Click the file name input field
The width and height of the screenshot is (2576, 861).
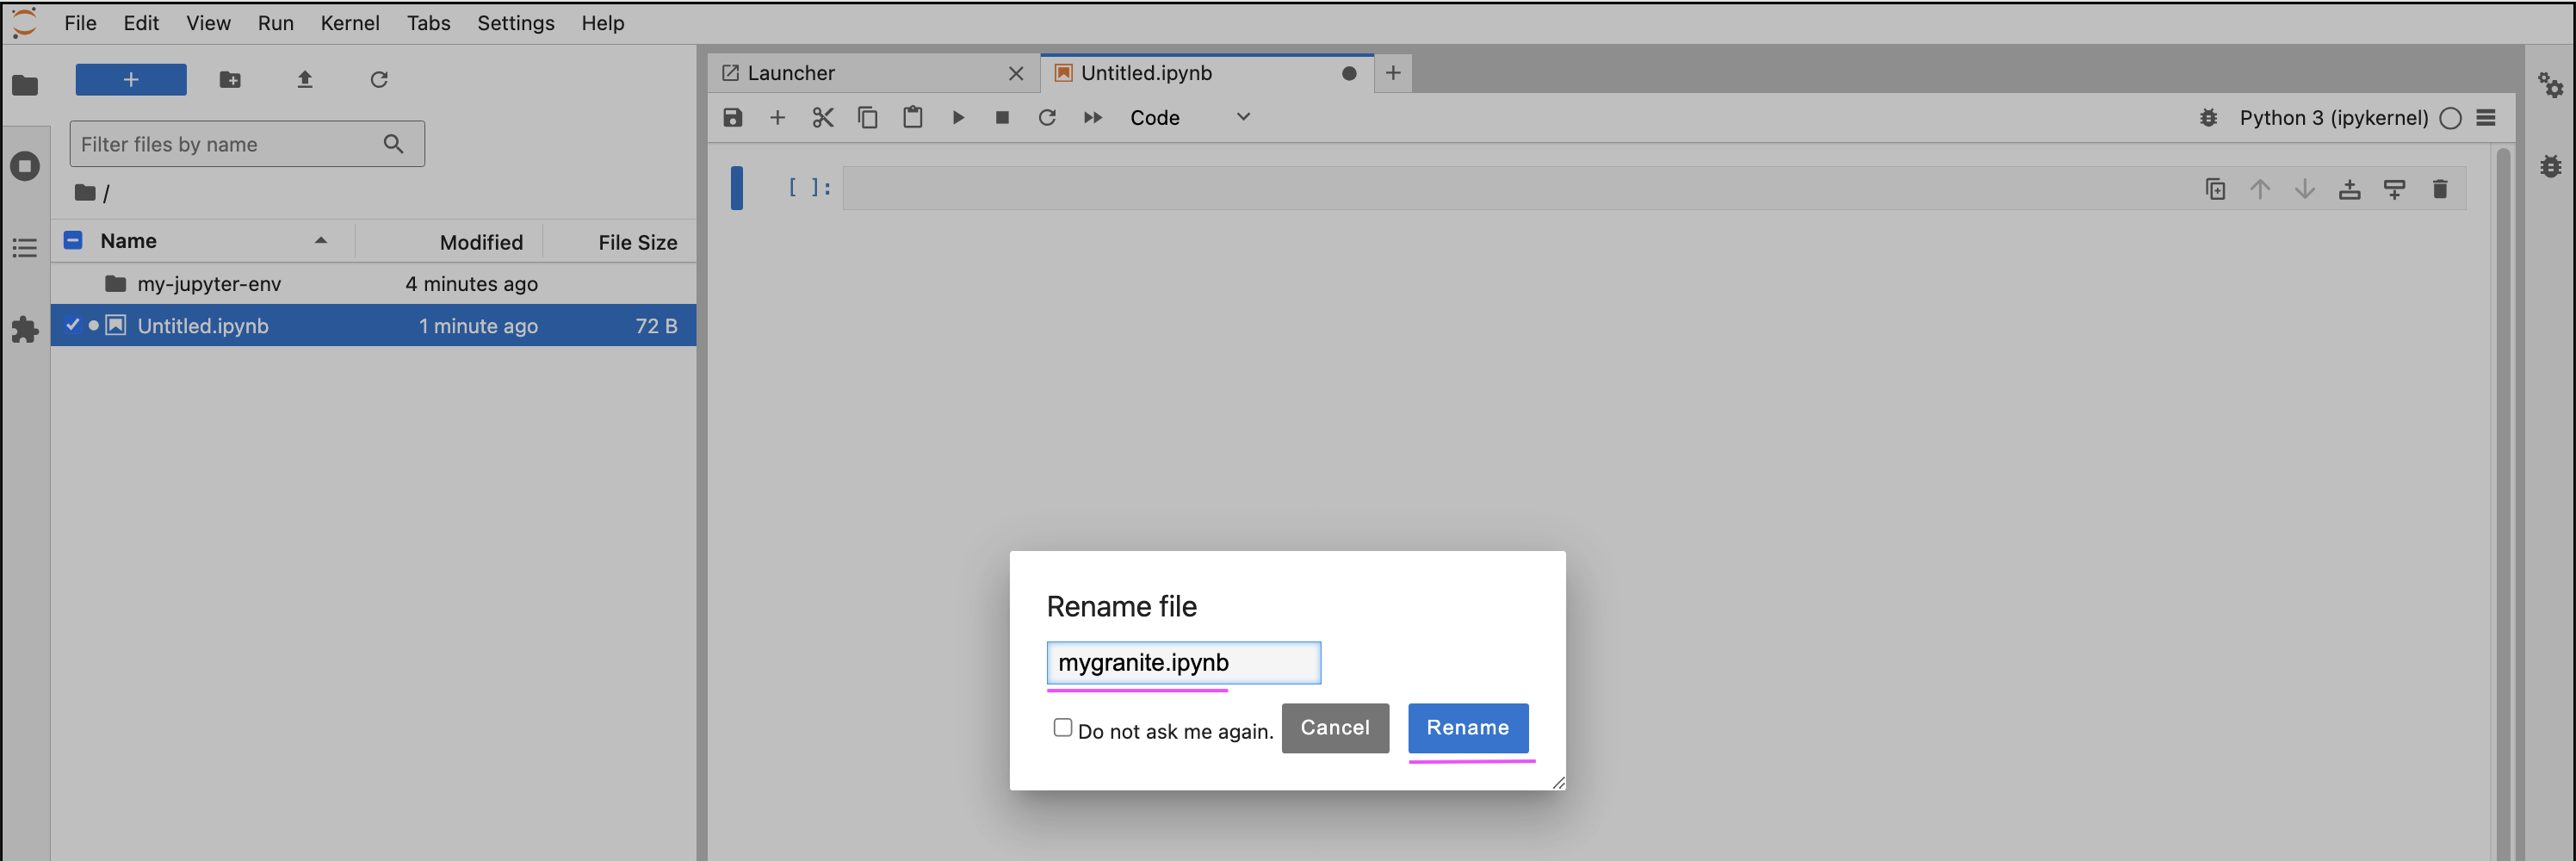(x=1182, y=662)
